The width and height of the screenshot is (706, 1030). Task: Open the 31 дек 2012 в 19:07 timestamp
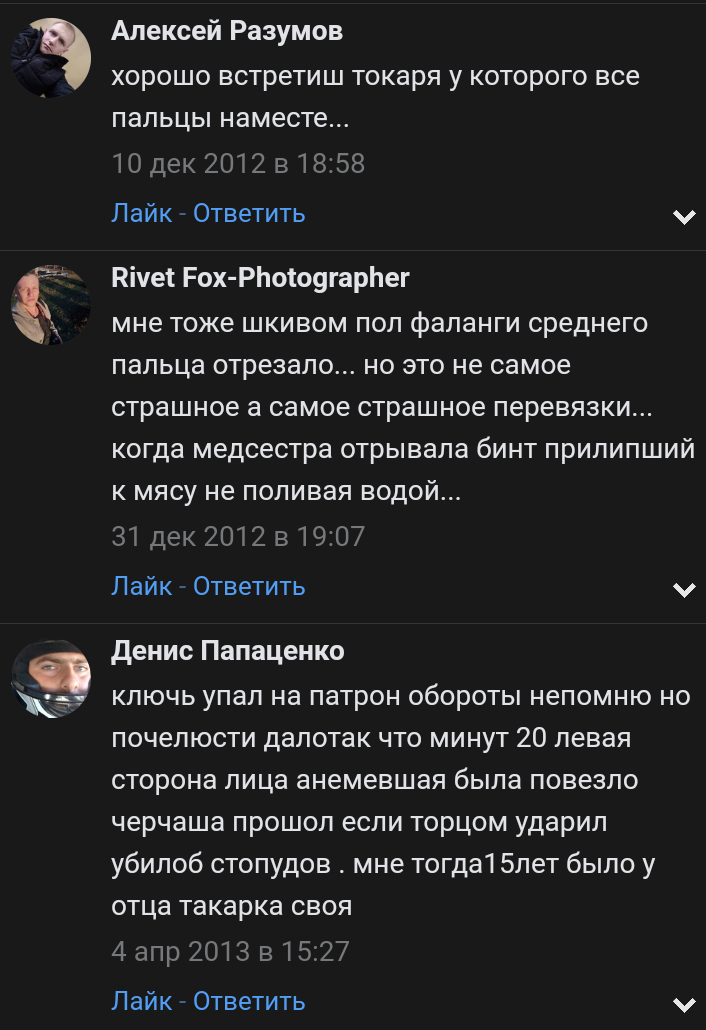(x=238, y=536)
